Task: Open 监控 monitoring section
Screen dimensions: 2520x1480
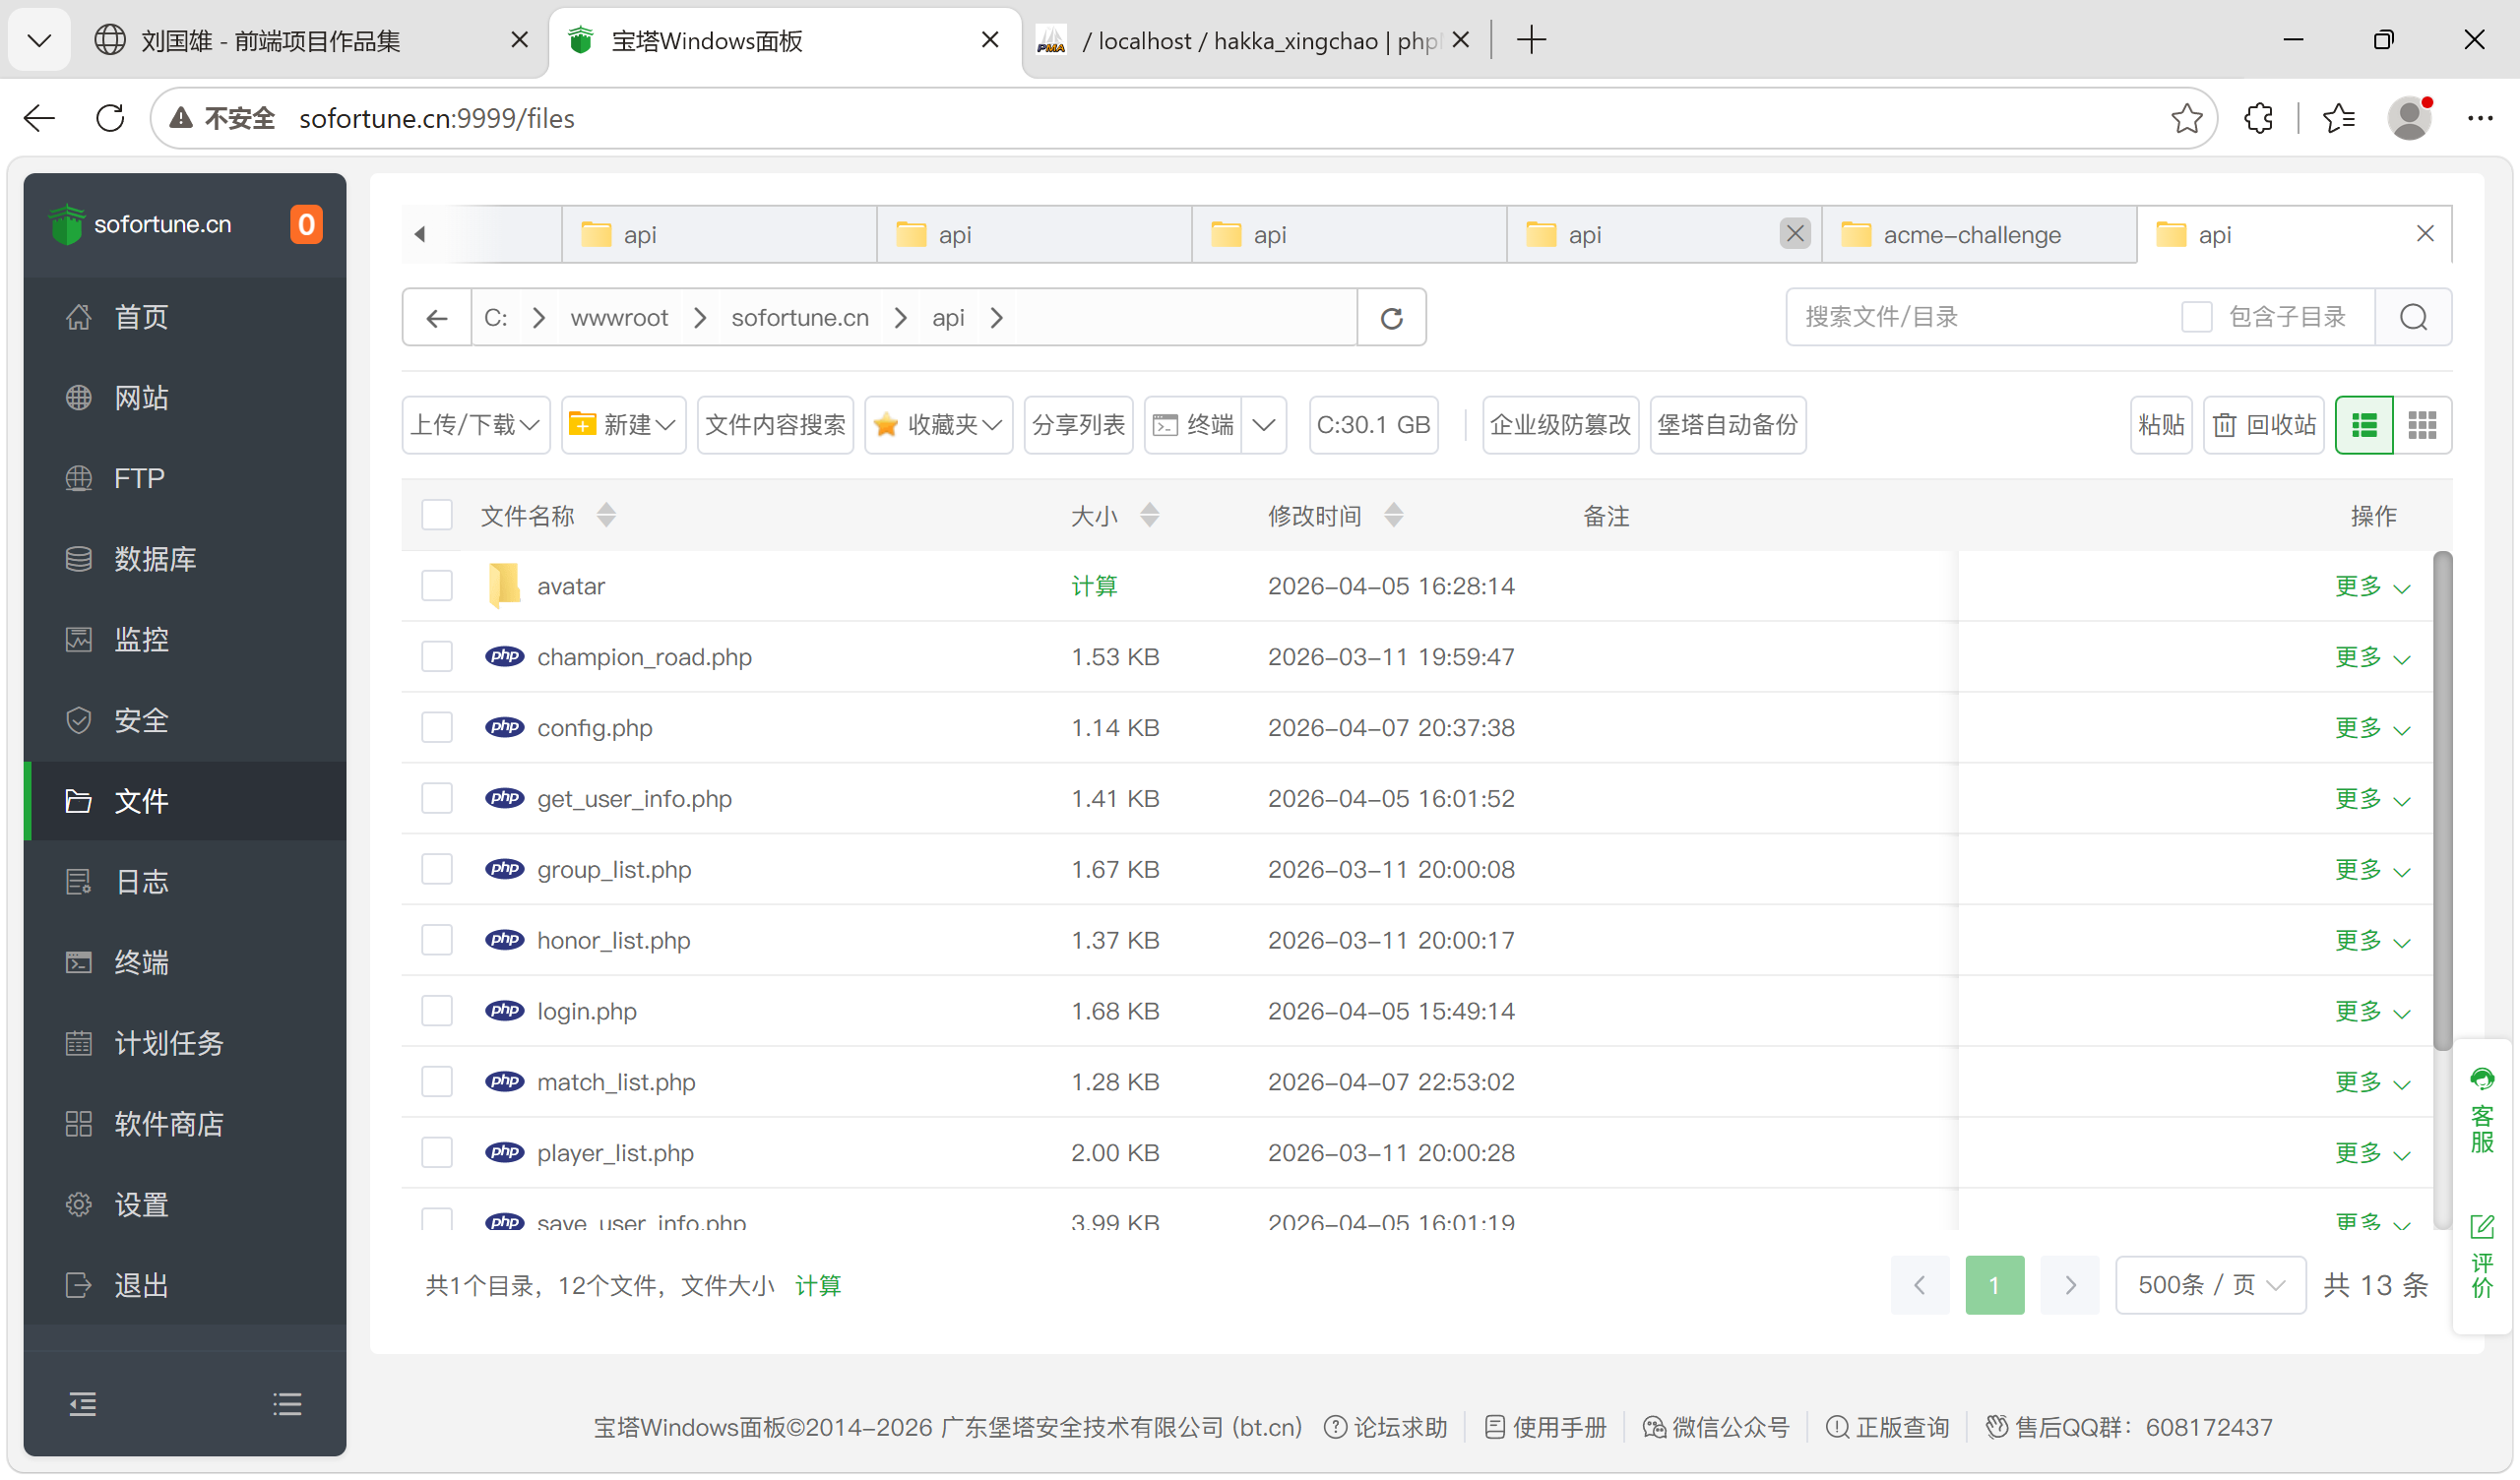Action: 185,640
